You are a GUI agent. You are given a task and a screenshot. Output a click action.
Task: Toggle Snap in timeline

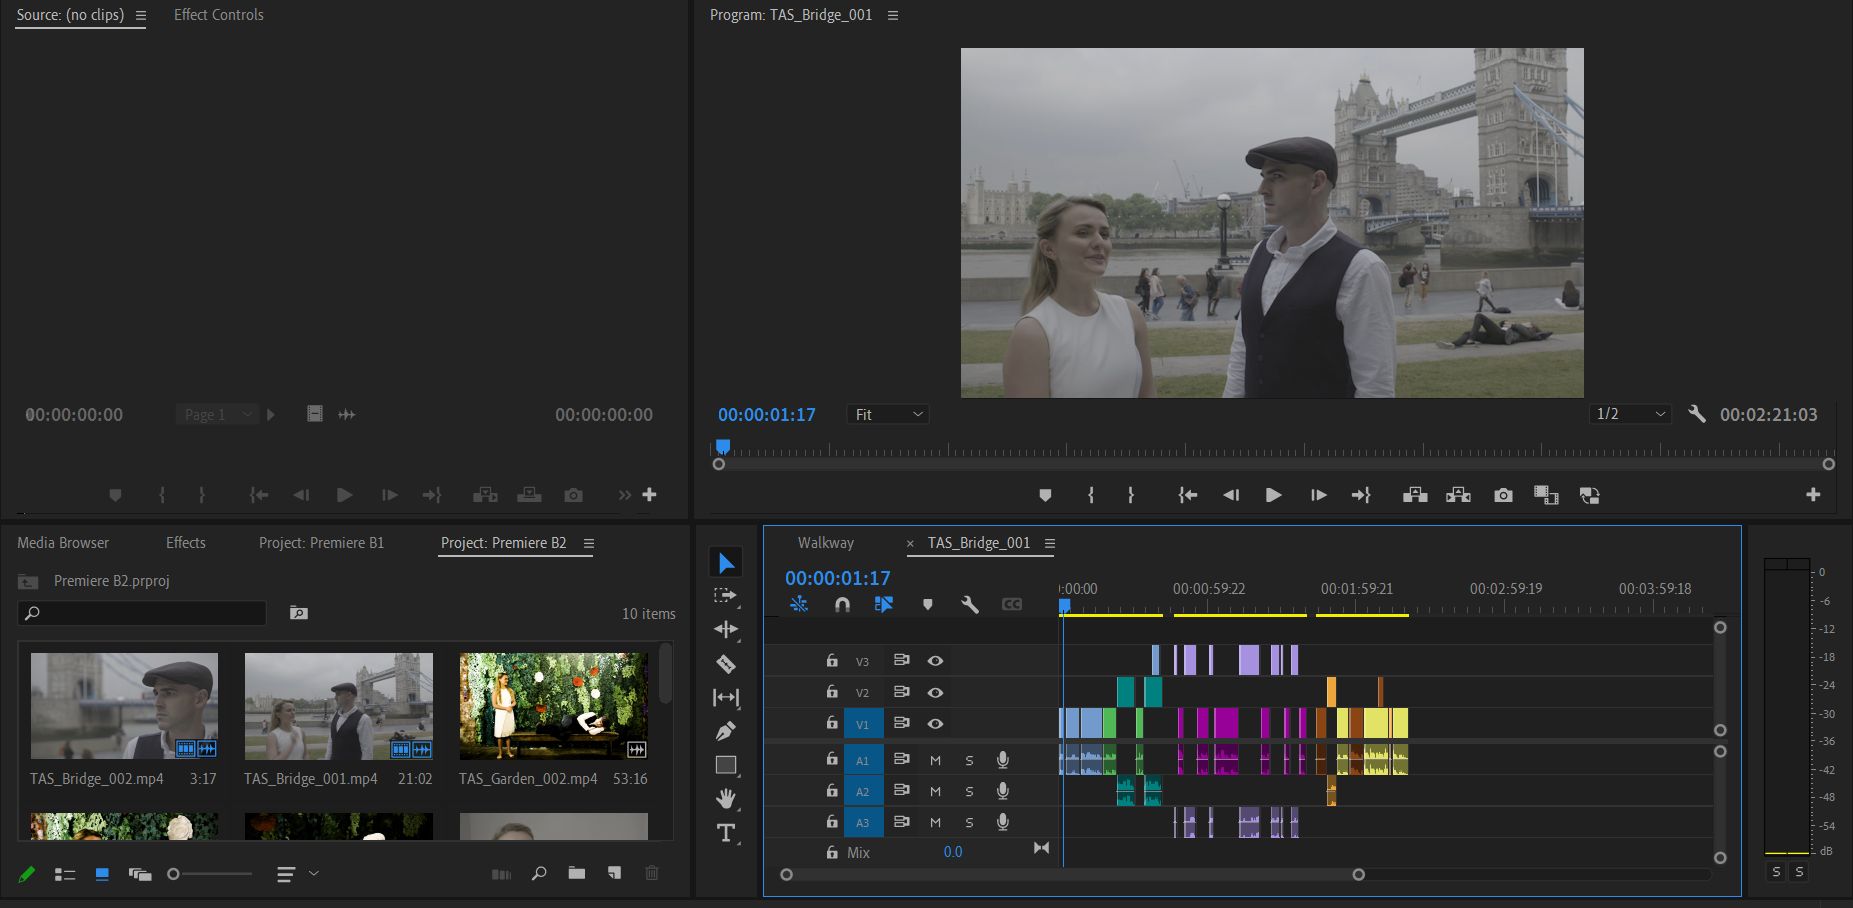coord(842,604)
